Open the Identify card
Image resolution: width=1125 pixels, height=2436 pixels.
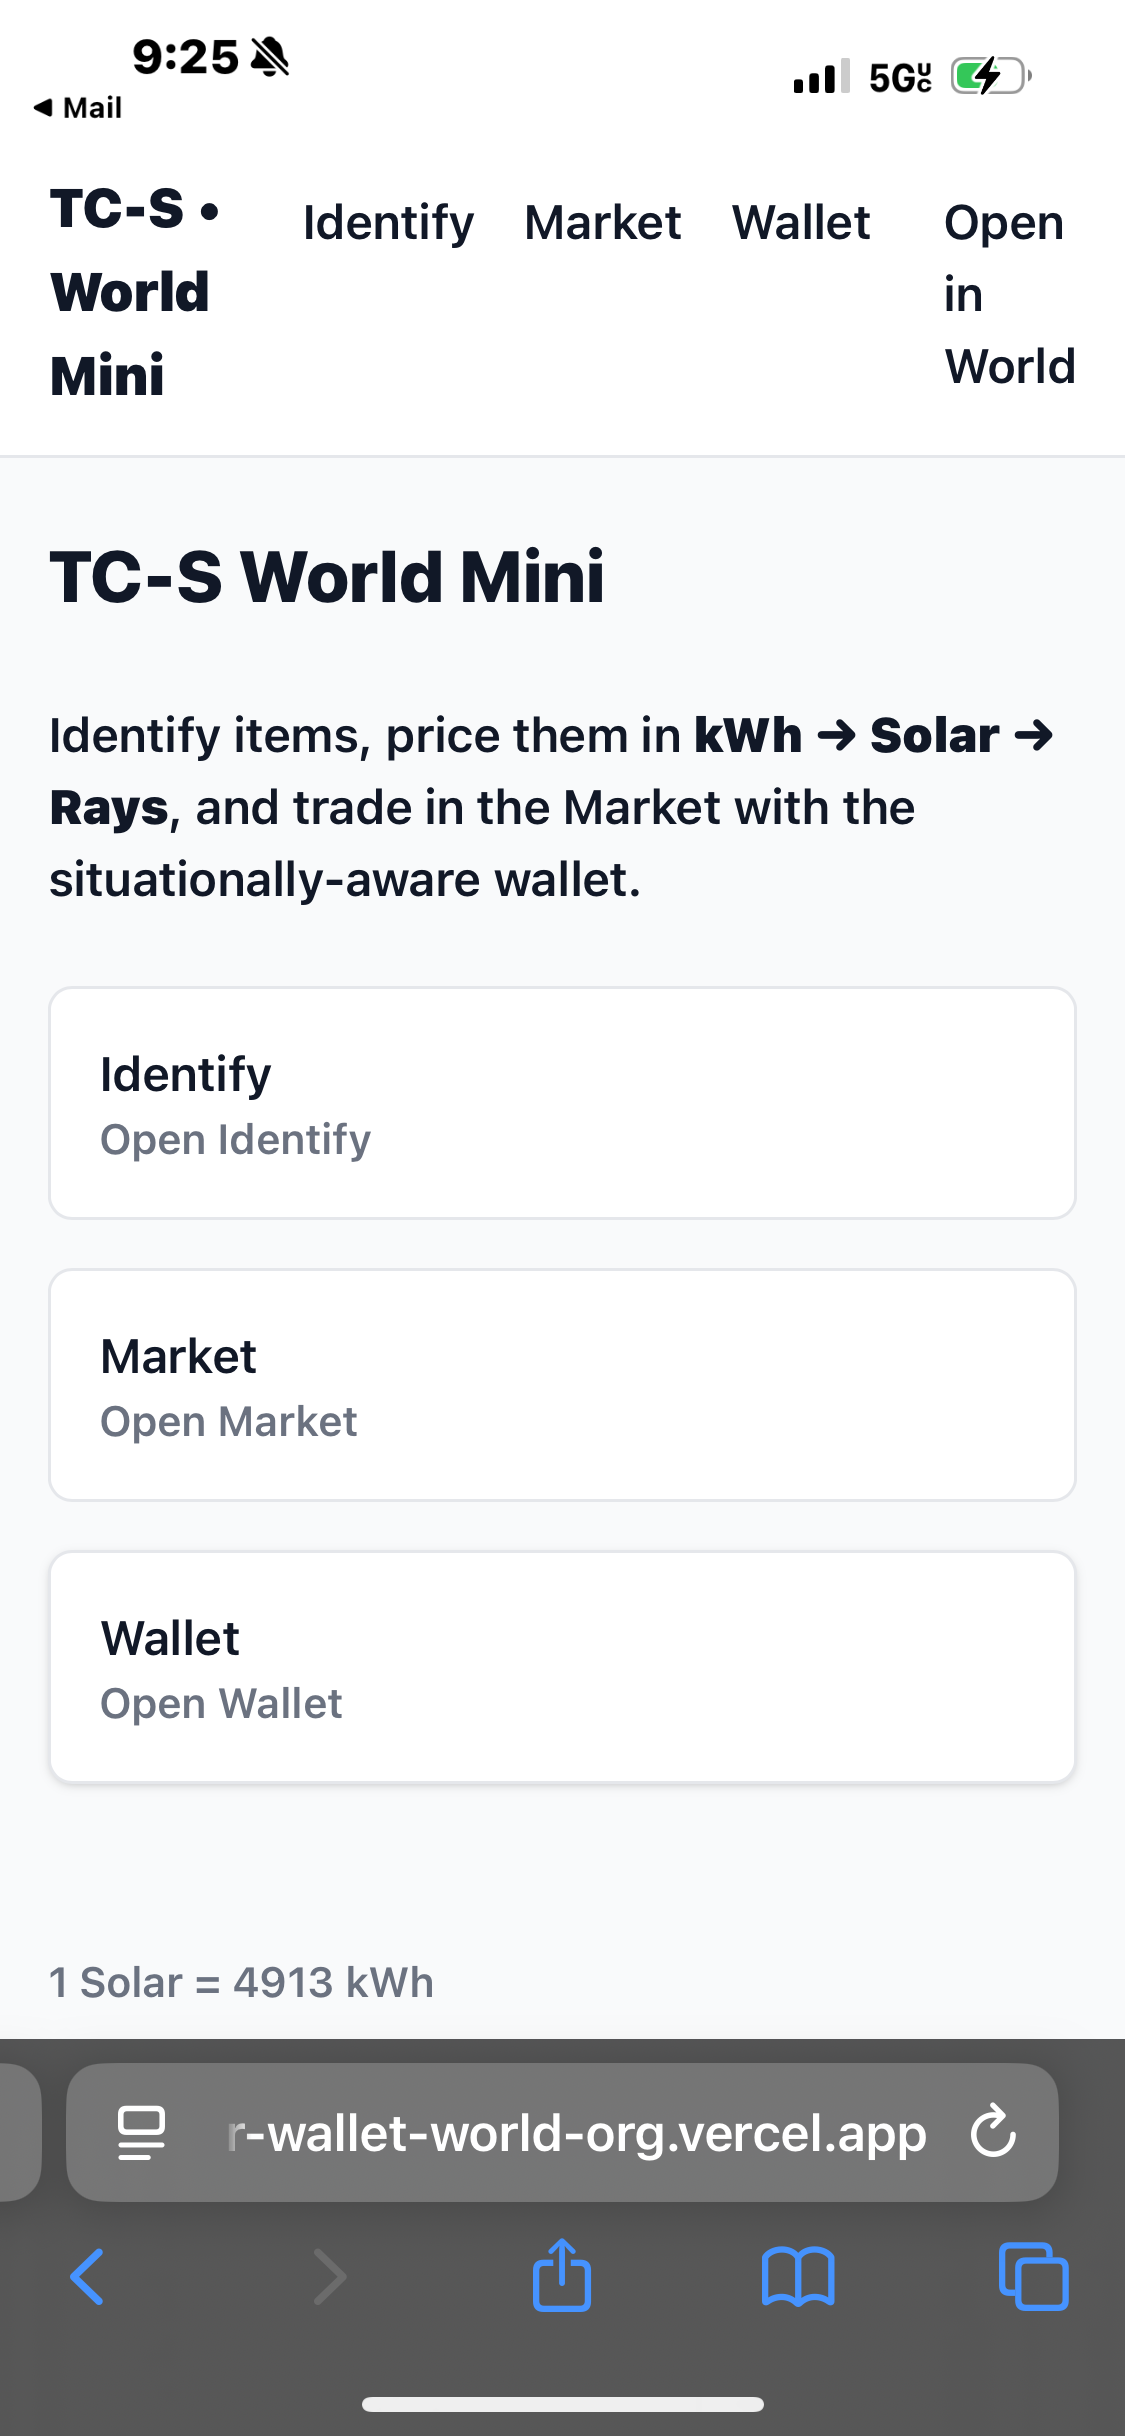click(562, 1103)
